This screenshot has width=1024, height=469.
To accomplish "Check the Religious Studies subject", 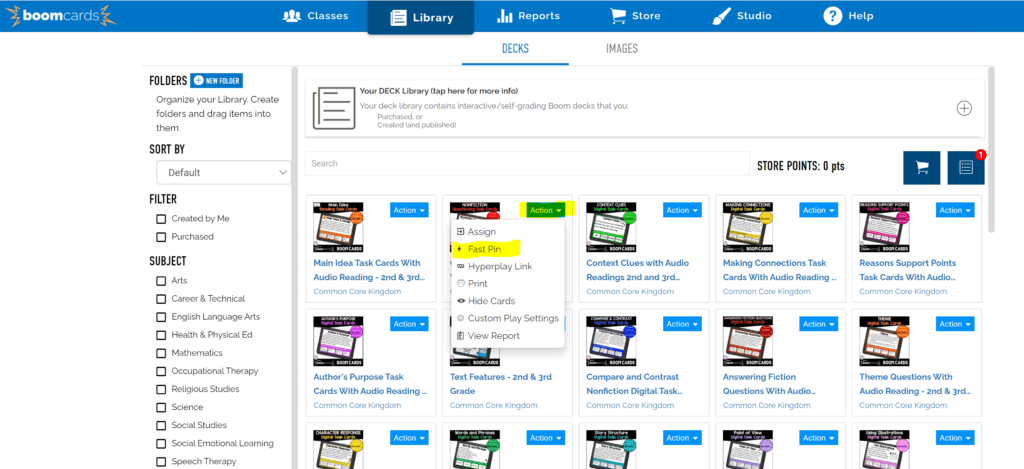I will click(161, 389).
